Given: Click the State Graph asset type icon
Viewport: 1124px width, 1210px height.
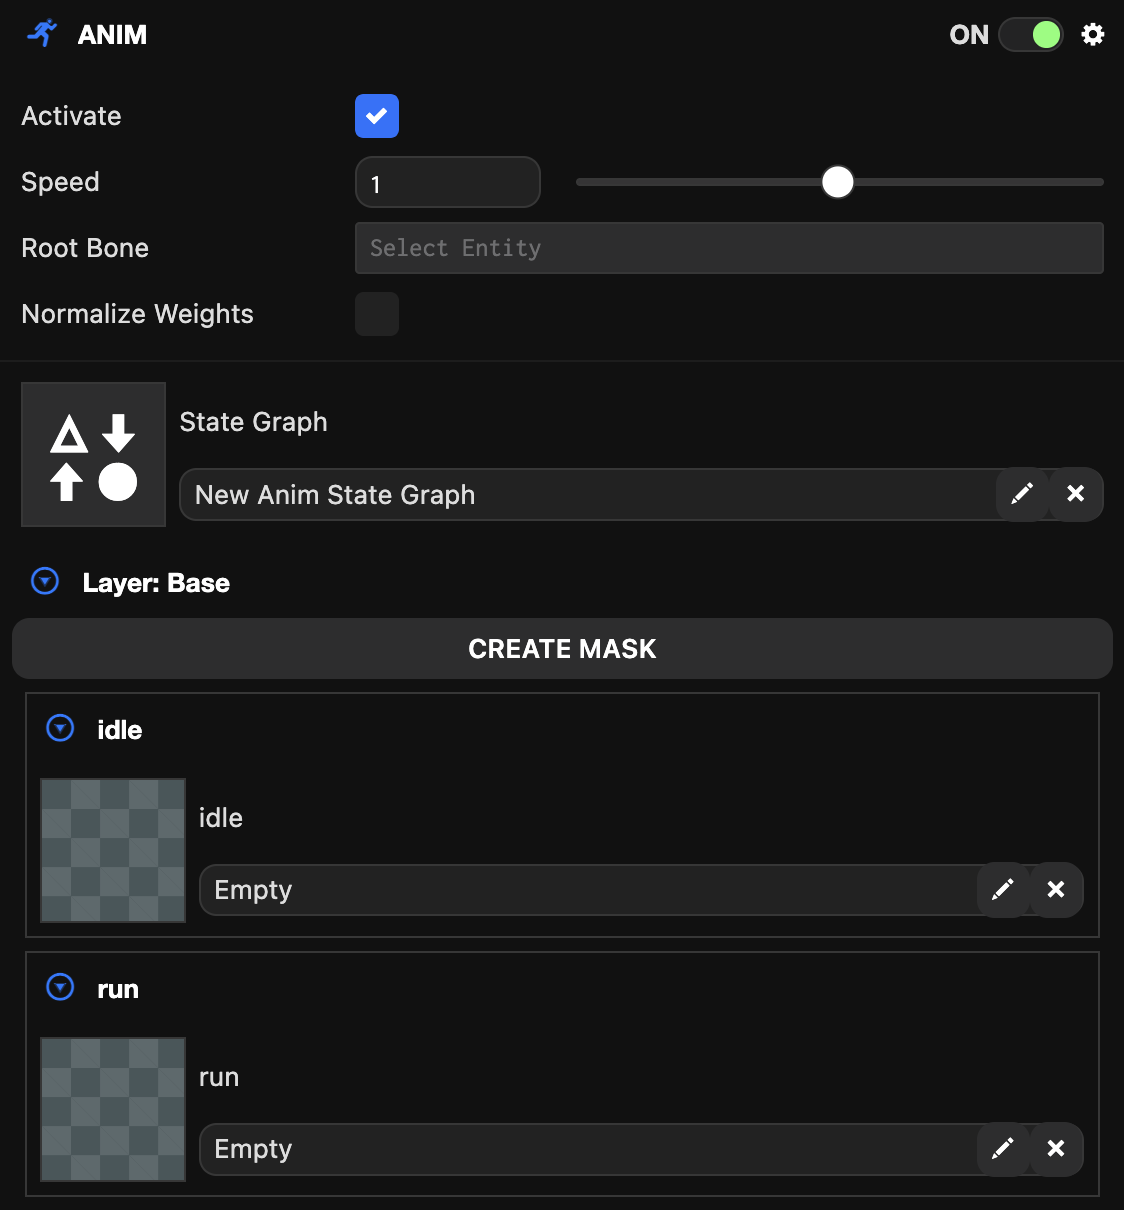Looking at the screenshot, I should [x=92, y=454].
